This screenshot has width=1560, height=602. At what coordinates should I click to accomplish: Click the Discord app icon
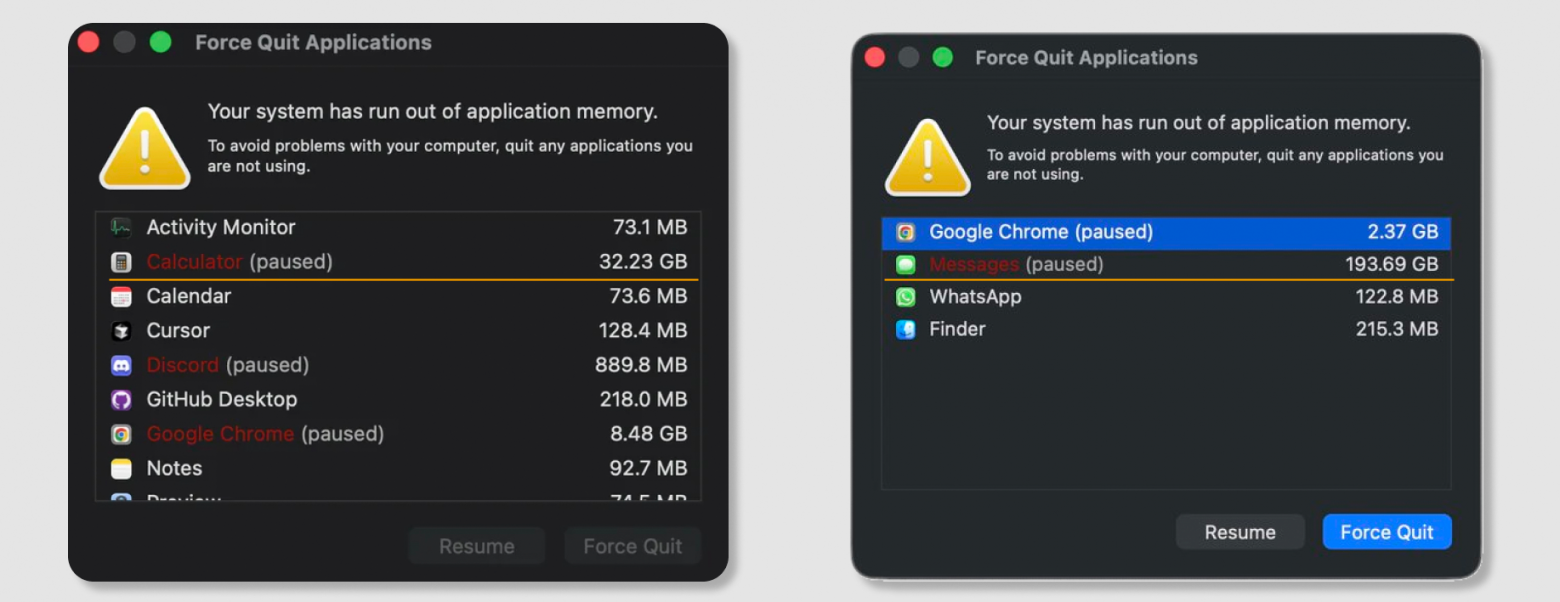(x=121, y=365)
